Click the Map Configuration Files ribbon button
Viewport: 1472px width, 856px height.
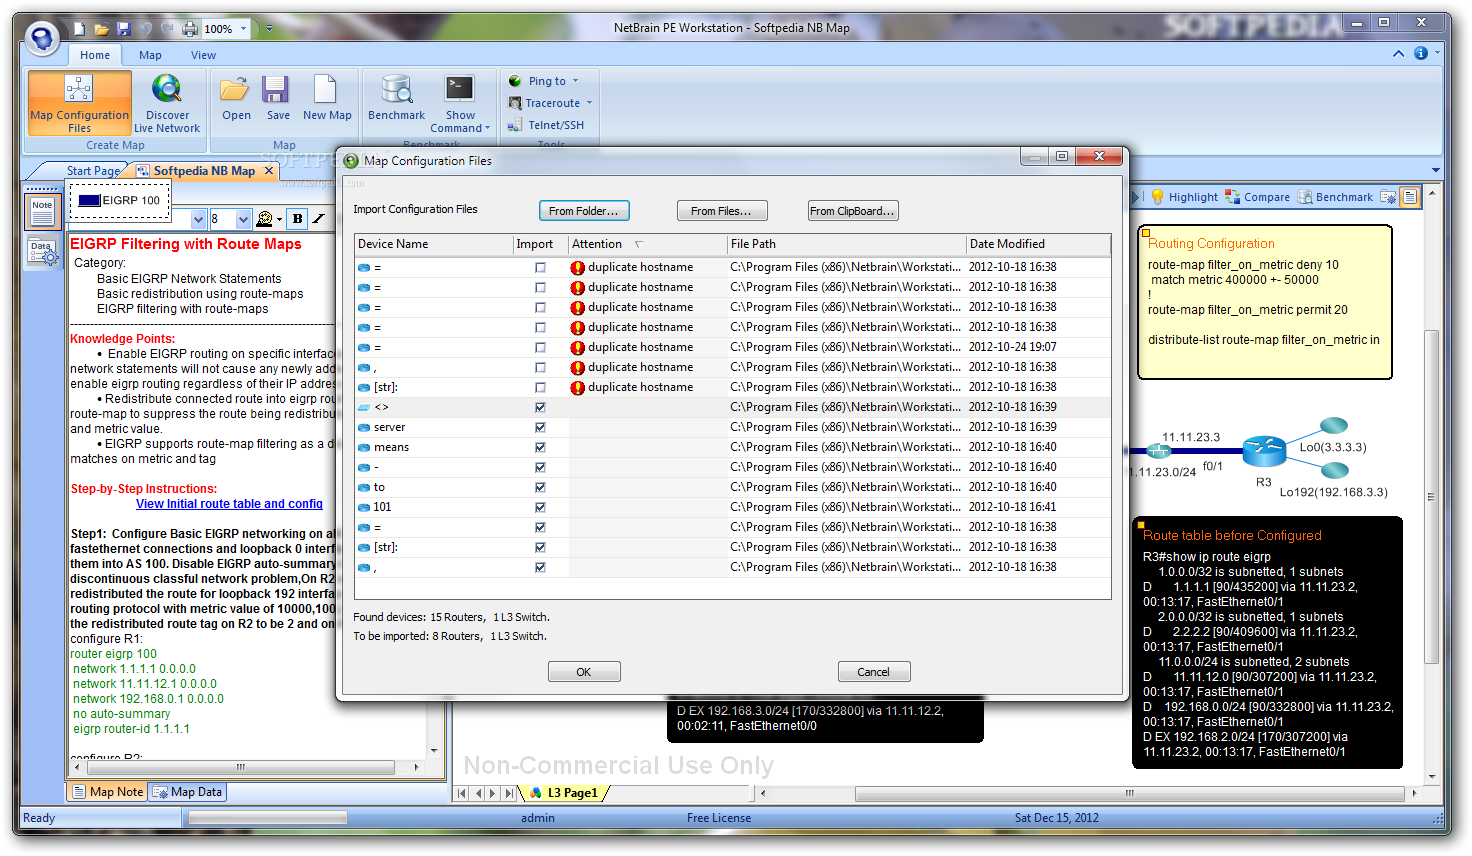tap(79, 103)
